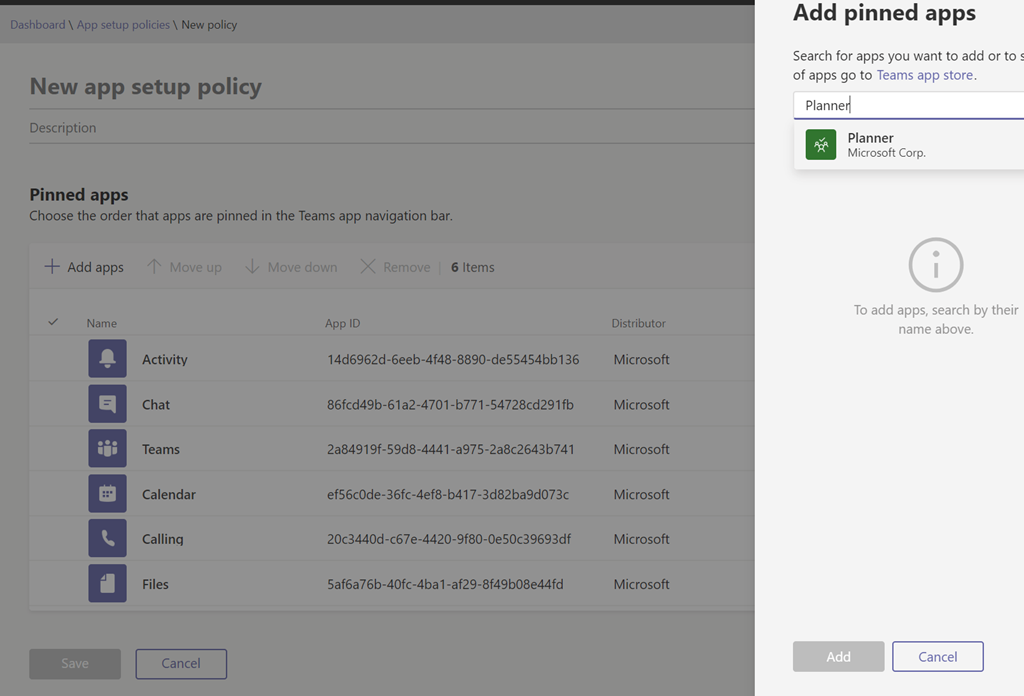Click the Files app icon
The height and width of the screenshot is (696, 1024).
pos(107,584)
